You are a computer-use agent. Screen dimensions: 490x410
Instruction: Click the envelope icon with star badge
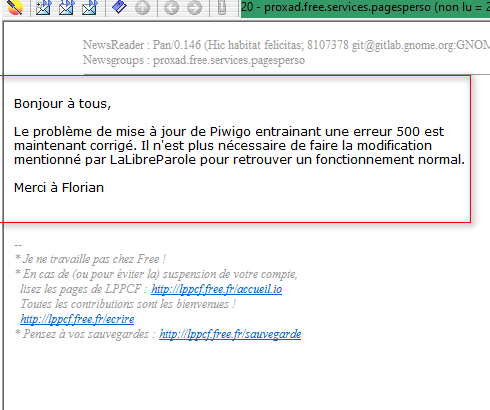(x=44, y=7)
